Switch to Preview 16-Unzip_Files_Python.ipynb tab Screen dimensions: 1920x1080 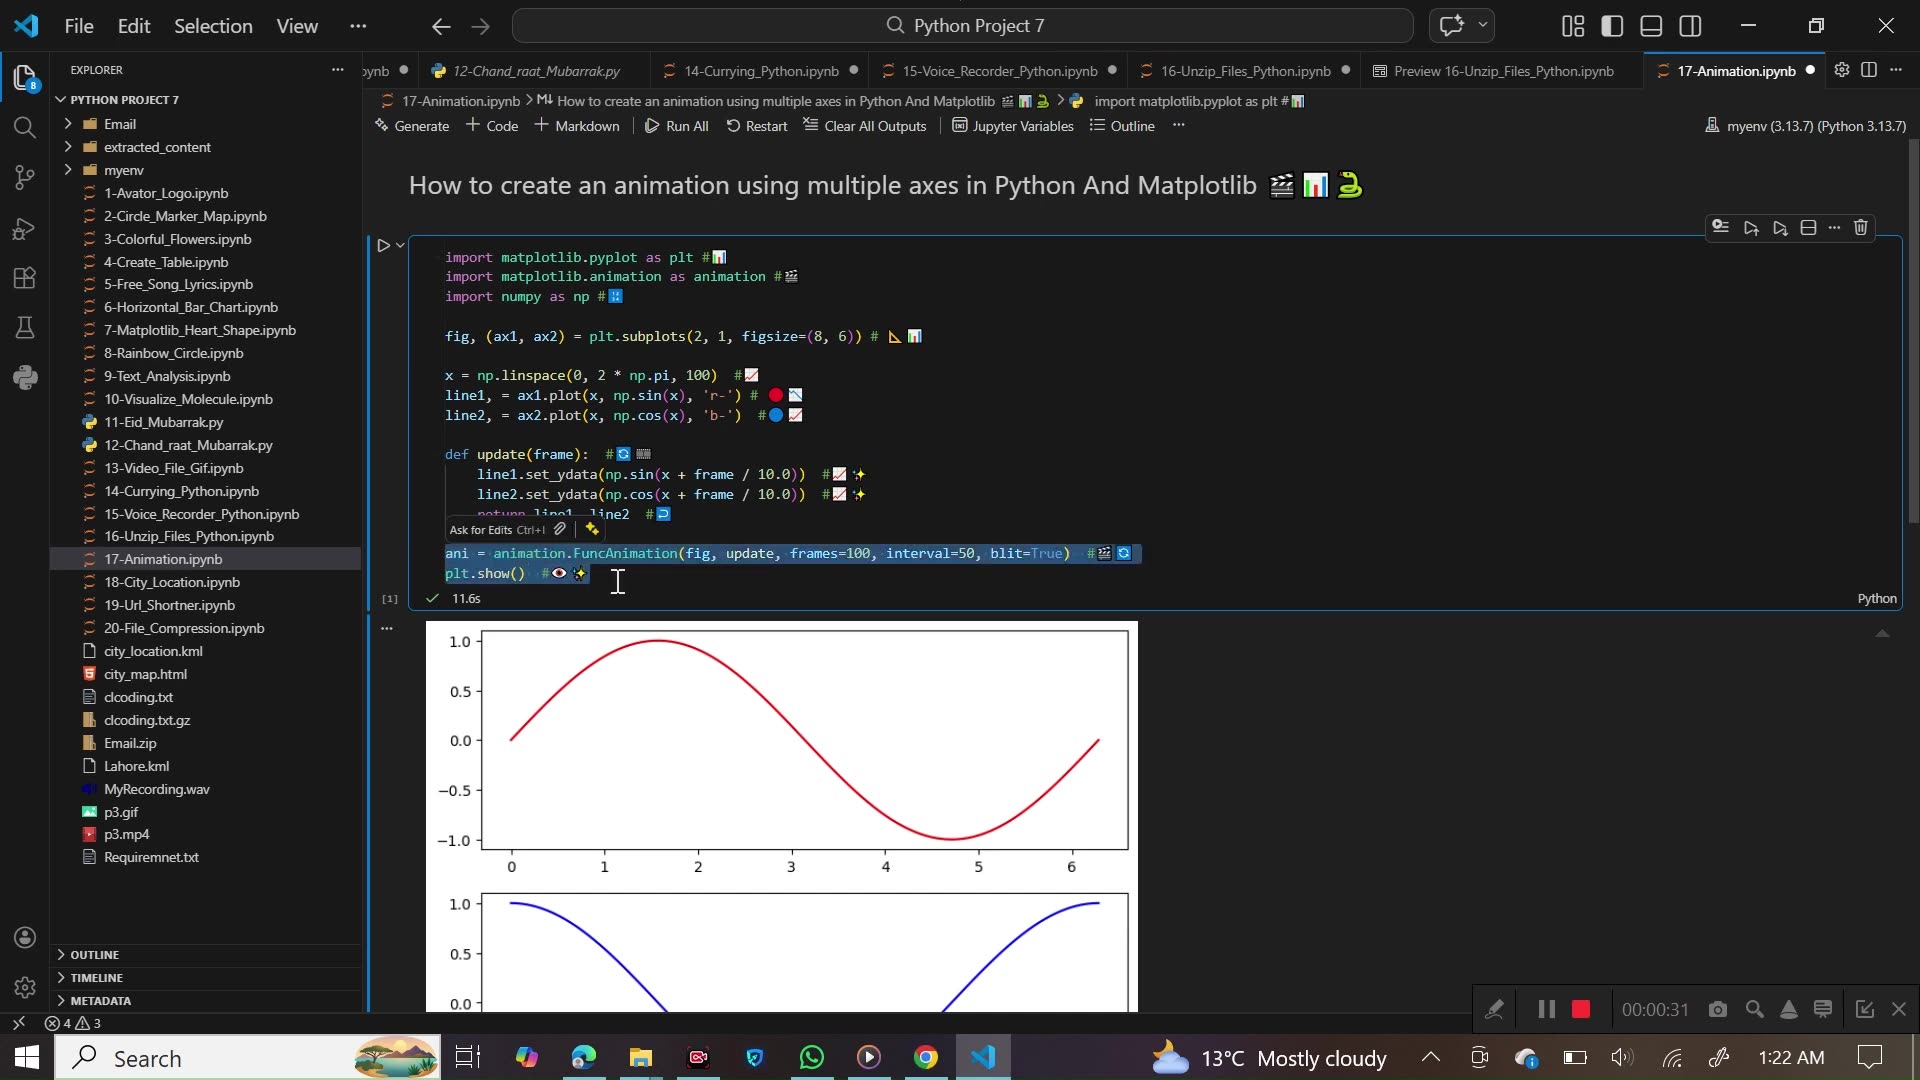coord(1503,71)
